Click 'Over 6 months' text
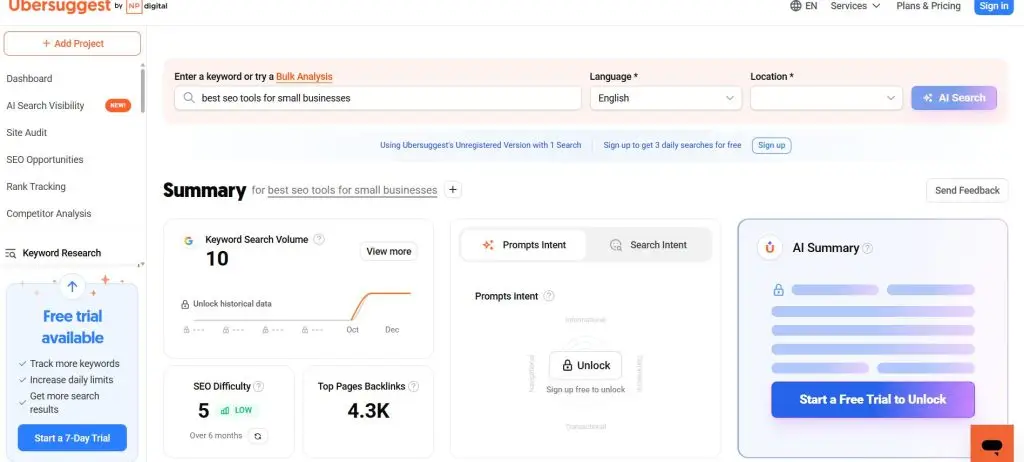The height and width of the screenshot is (462, 1024). (216, 436)
